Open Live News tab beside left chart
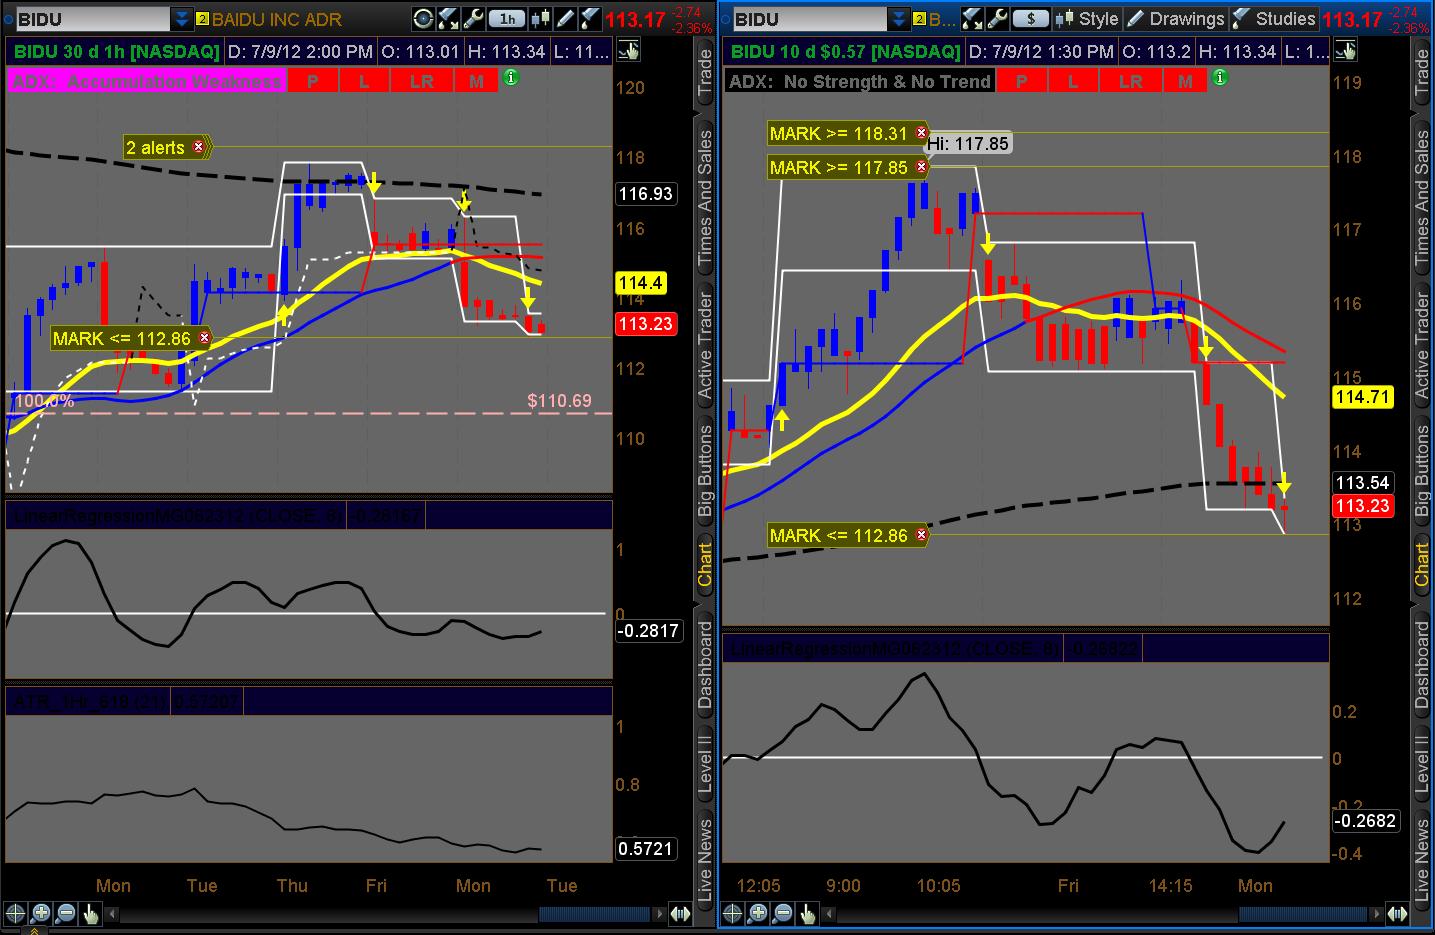Screen dimensions: 1435x935 pos(706,862)
